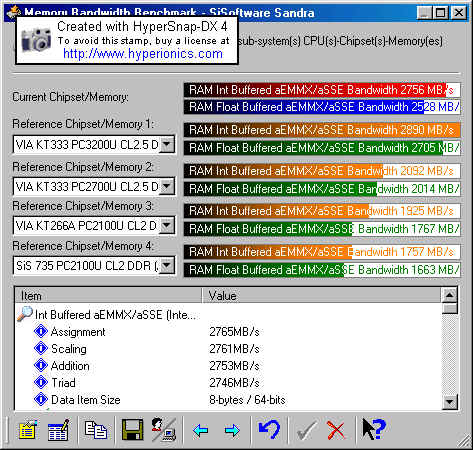Click the RAM Float Bandwidth 2014 MB/s bar

pos(322,189)
